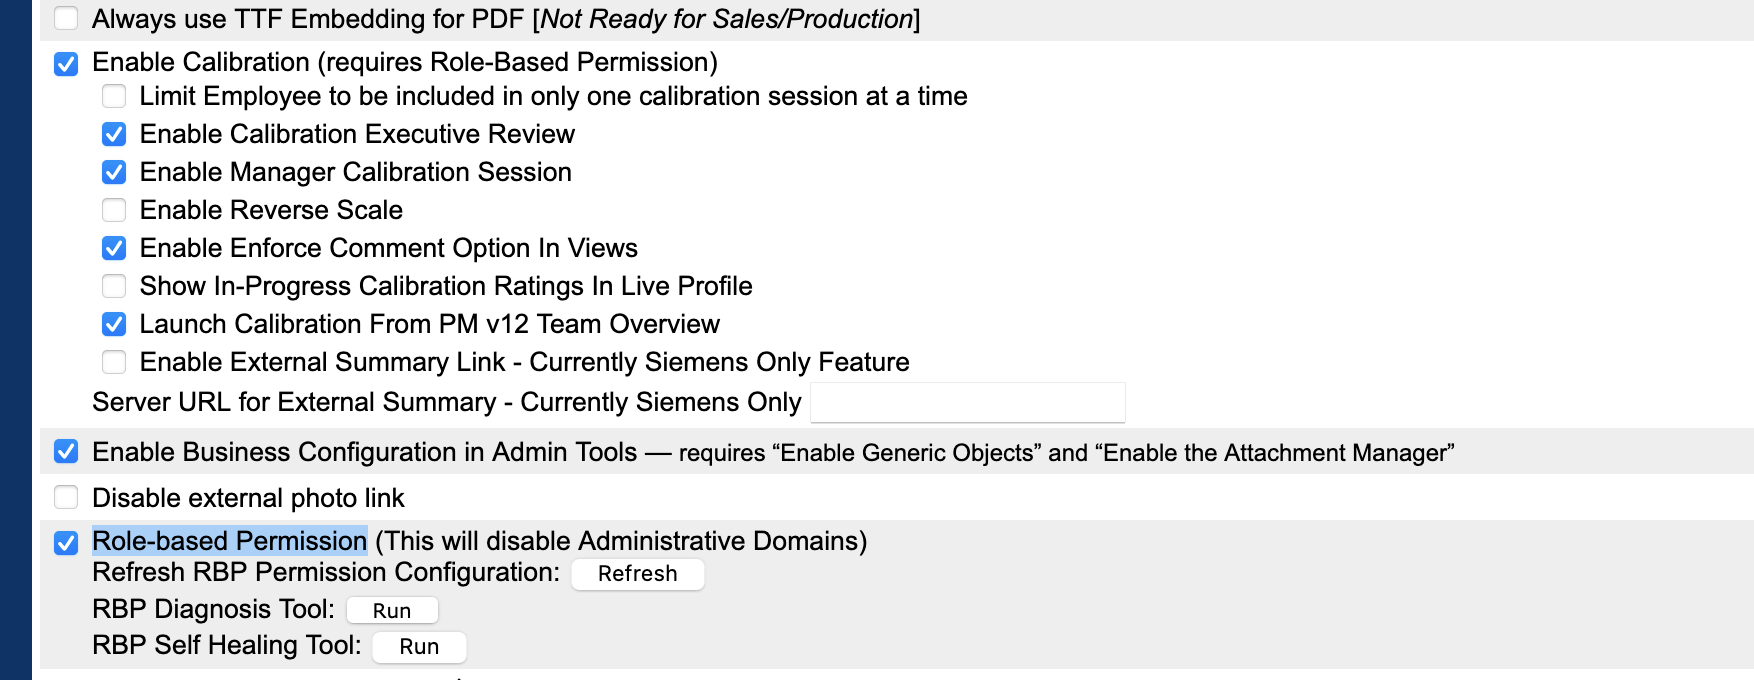Uncheck 'Enable Enforce Comment Option In Views'

point(113,248)
